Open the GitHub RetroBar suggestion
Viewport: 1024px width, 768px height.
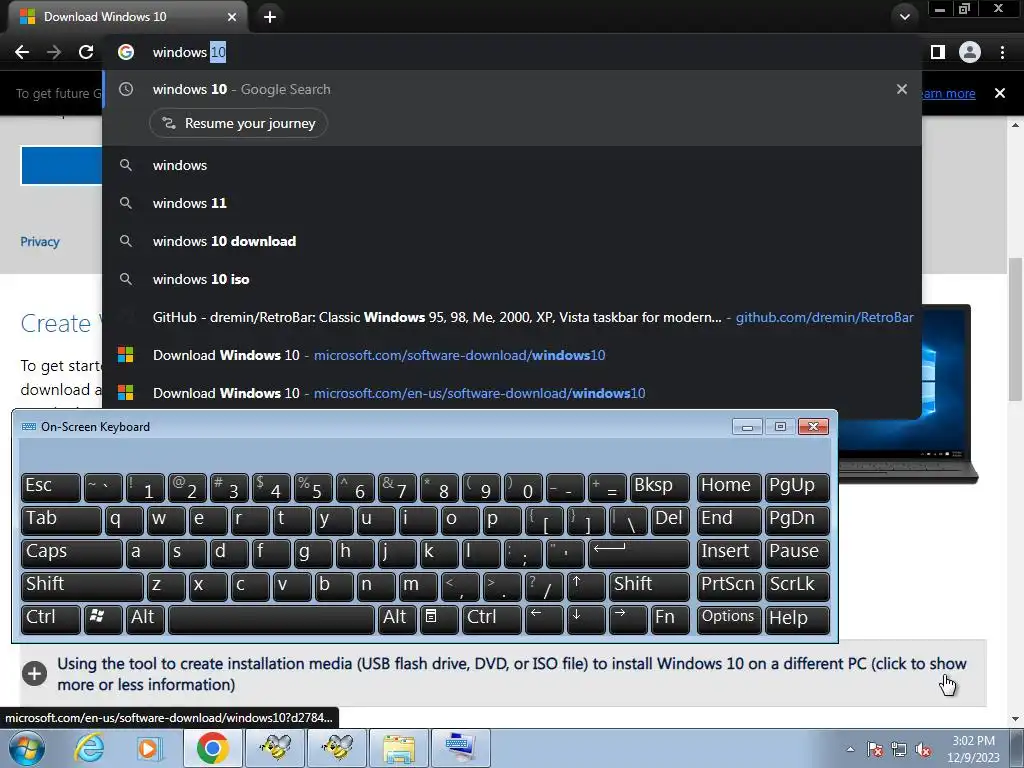click(512, 317)
